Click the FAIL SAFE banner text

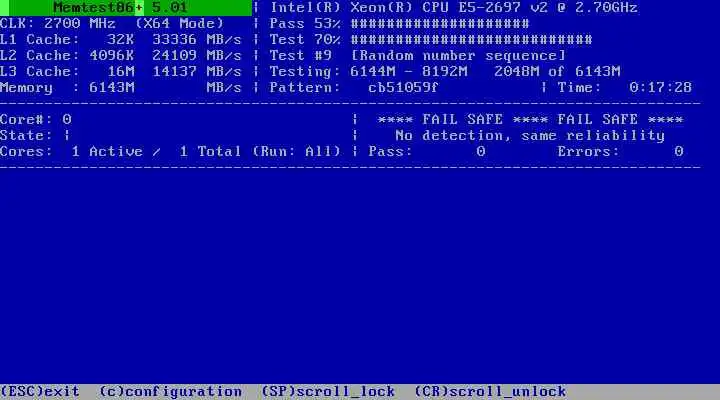[530, 119]
